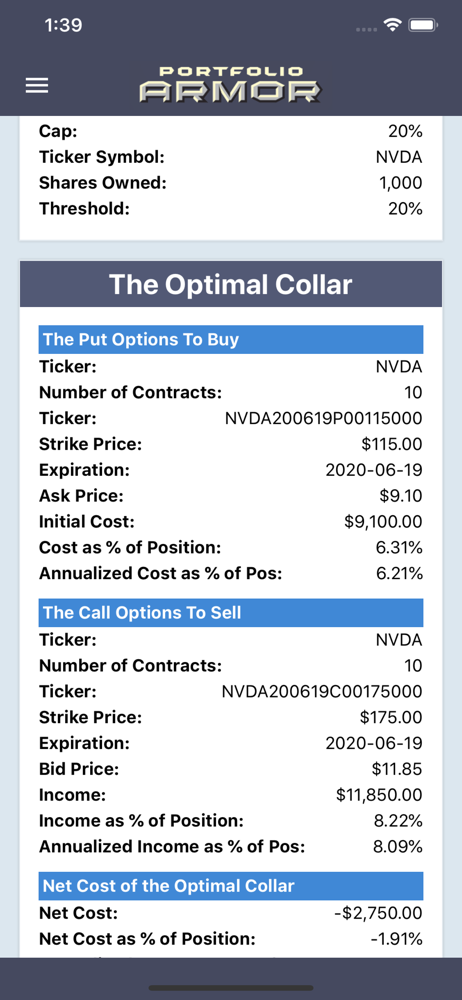Select the Net Cost value -$2,750.00
This screenshot has height=1000, width=462.
tap(378, 913)
